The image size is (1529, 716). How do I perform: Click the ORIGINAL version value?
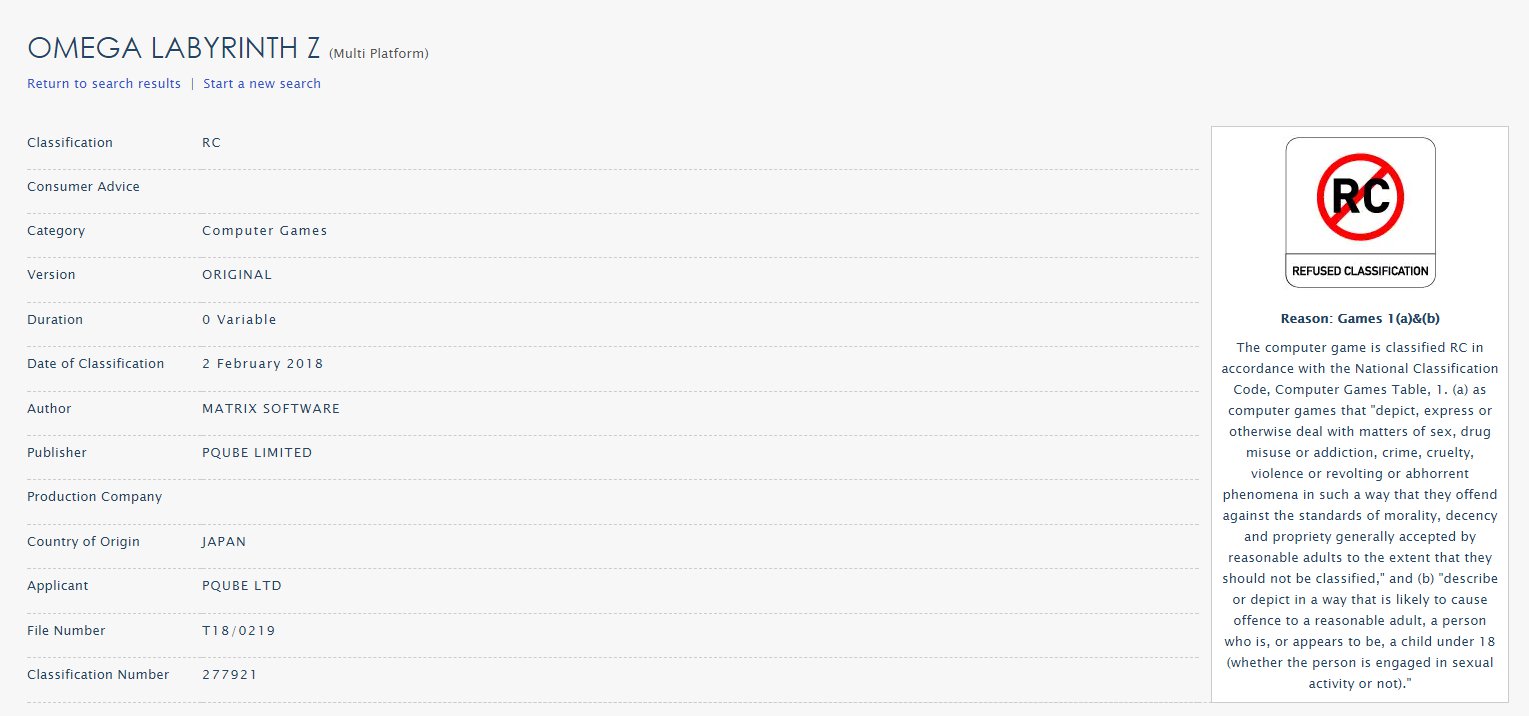pyautogui.click(x=236, y=275)
